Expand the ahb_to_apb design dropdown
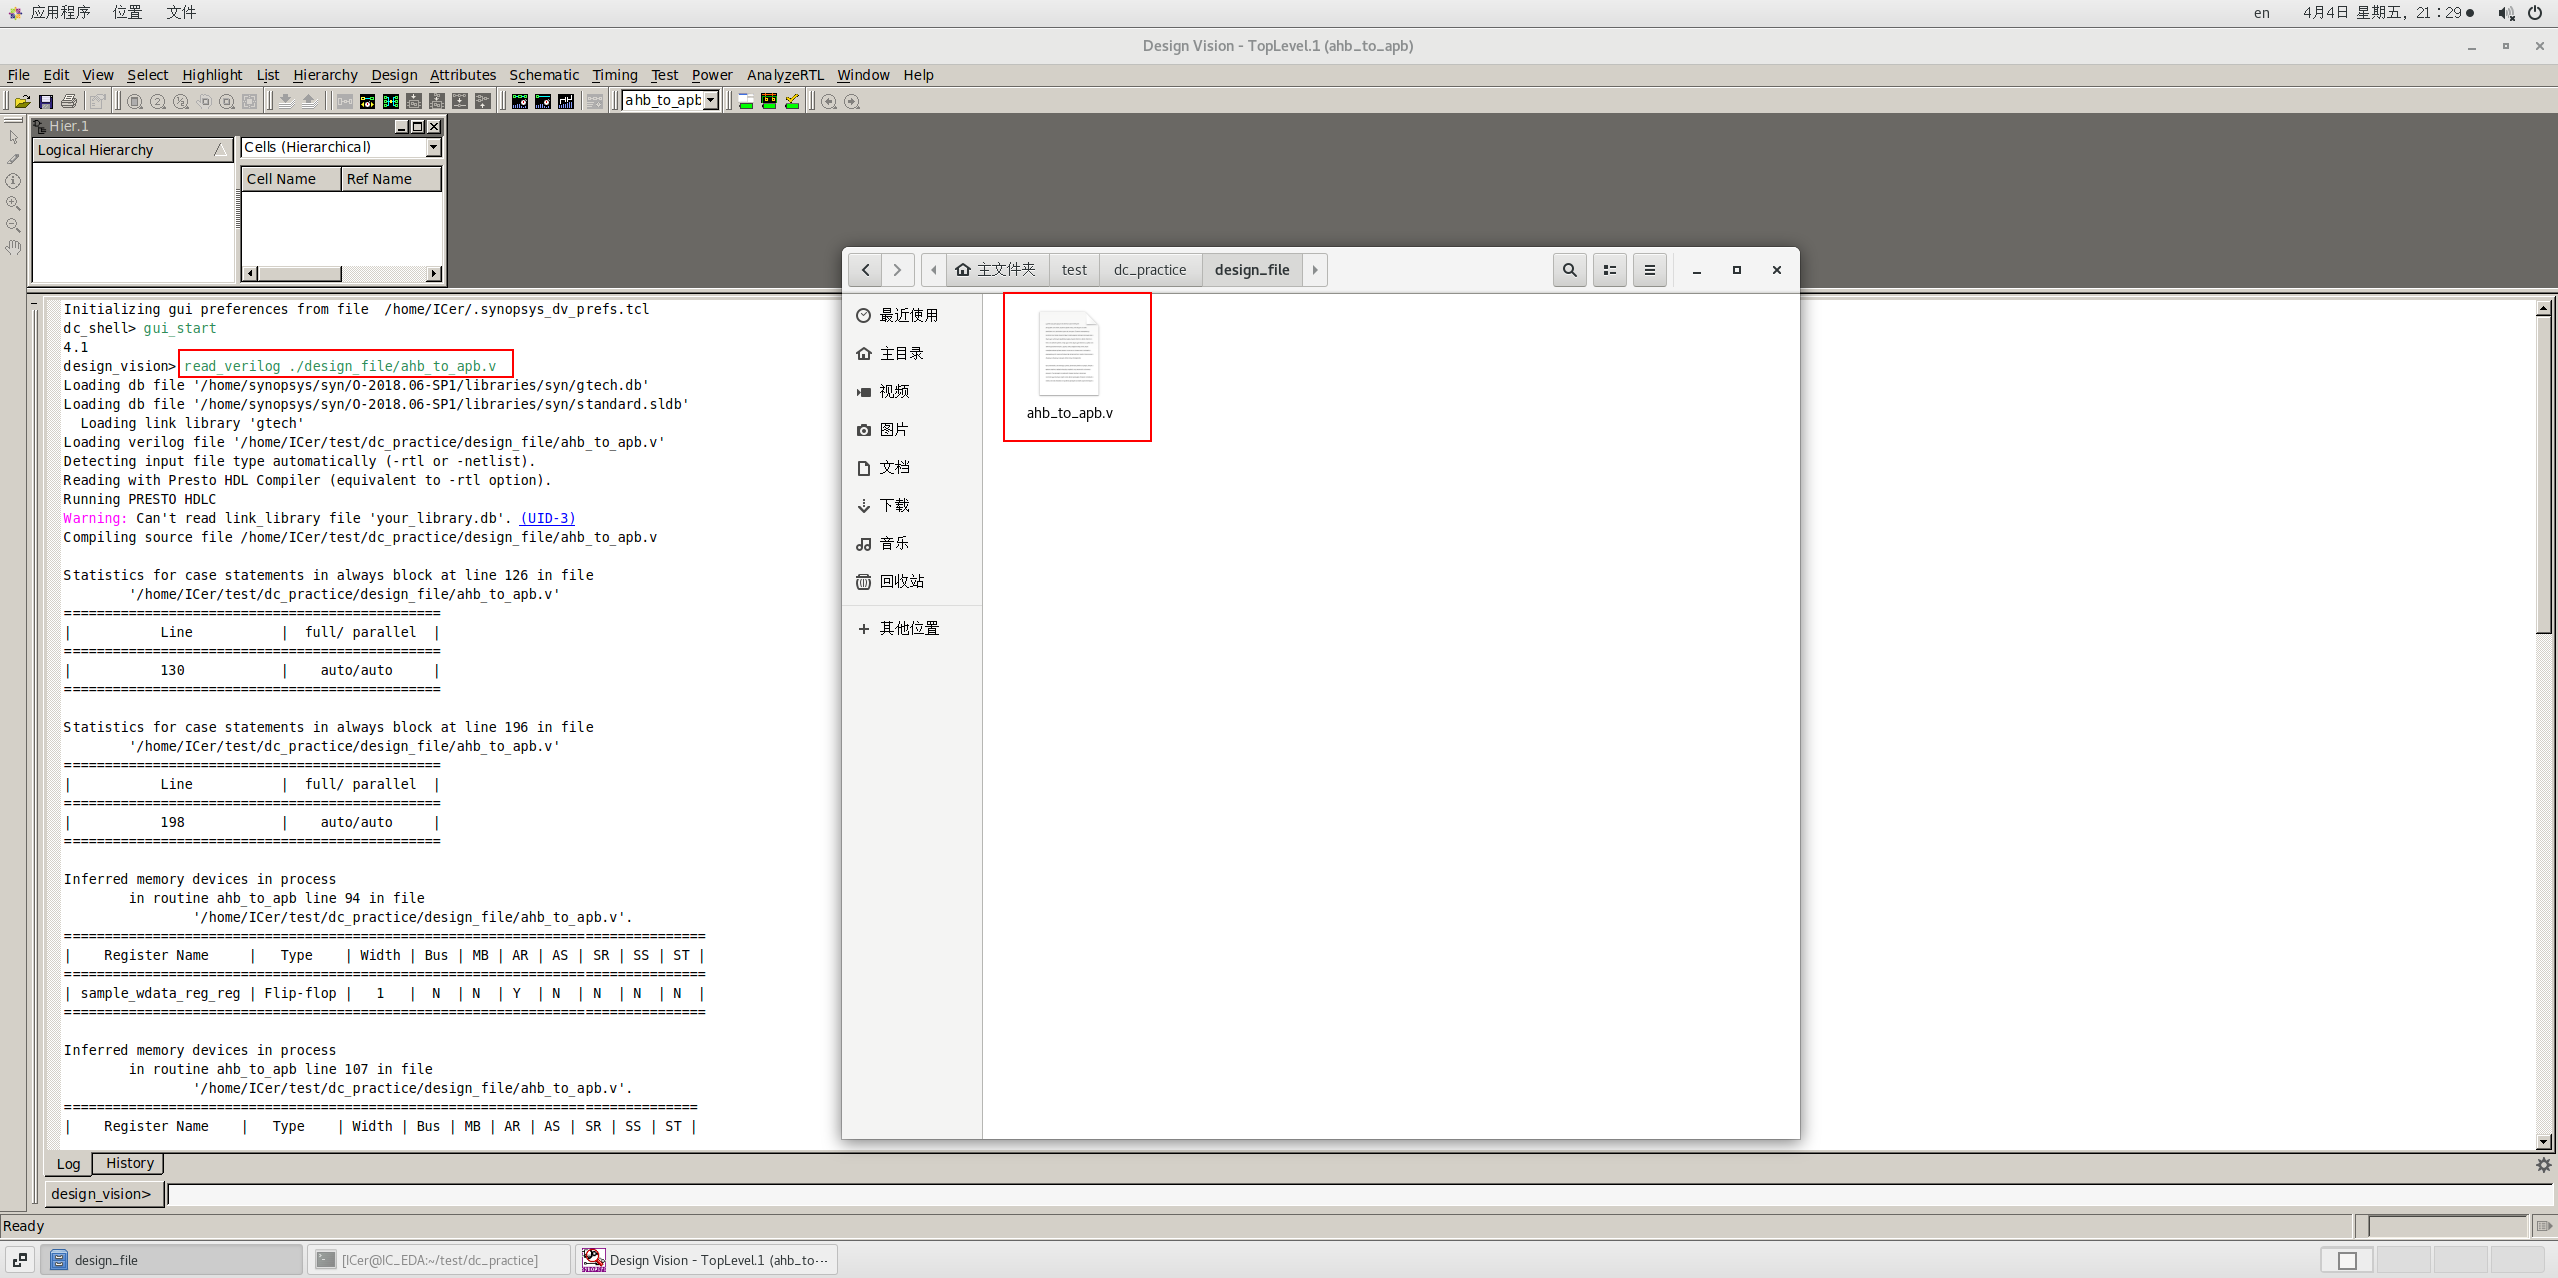 point(711,100)
